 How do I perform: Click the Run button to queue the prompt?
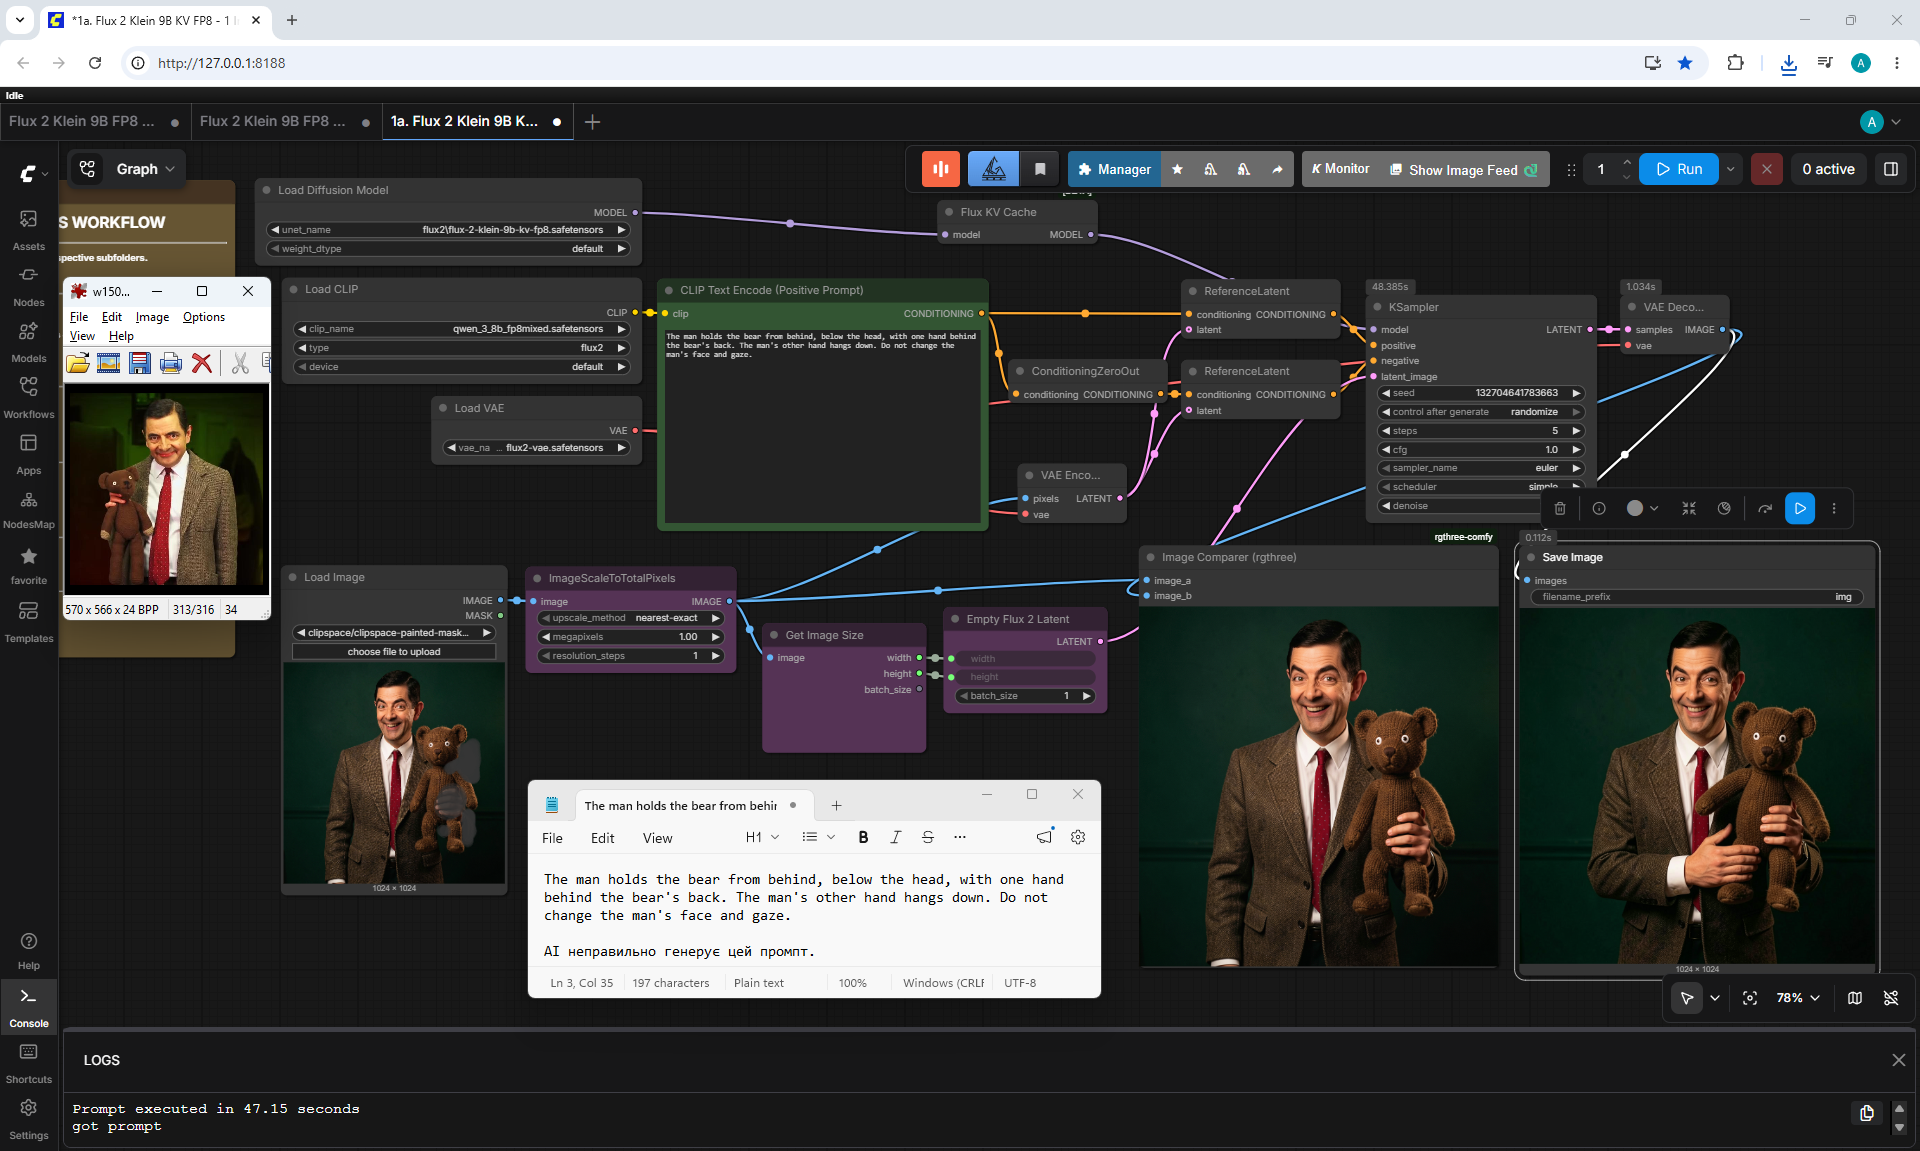pyautogui.click(x=1679, y=169)
